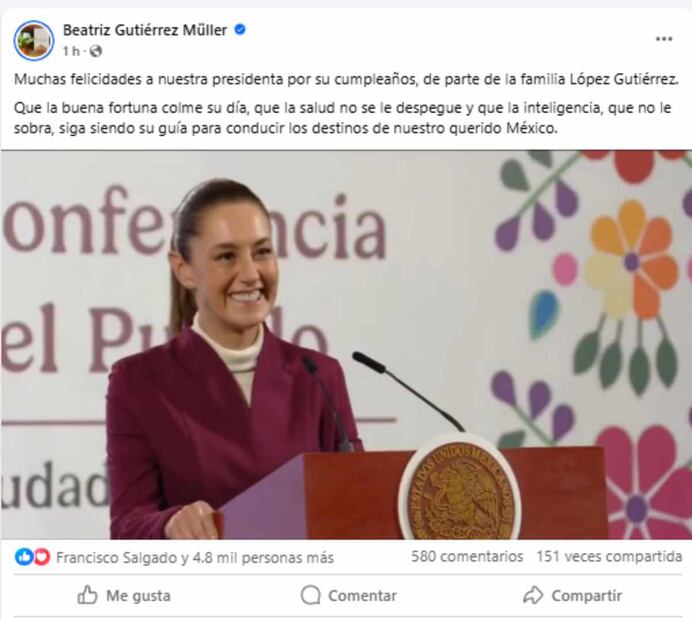
Task: Open the 1 h post timestamp
Action: (71, 52)
